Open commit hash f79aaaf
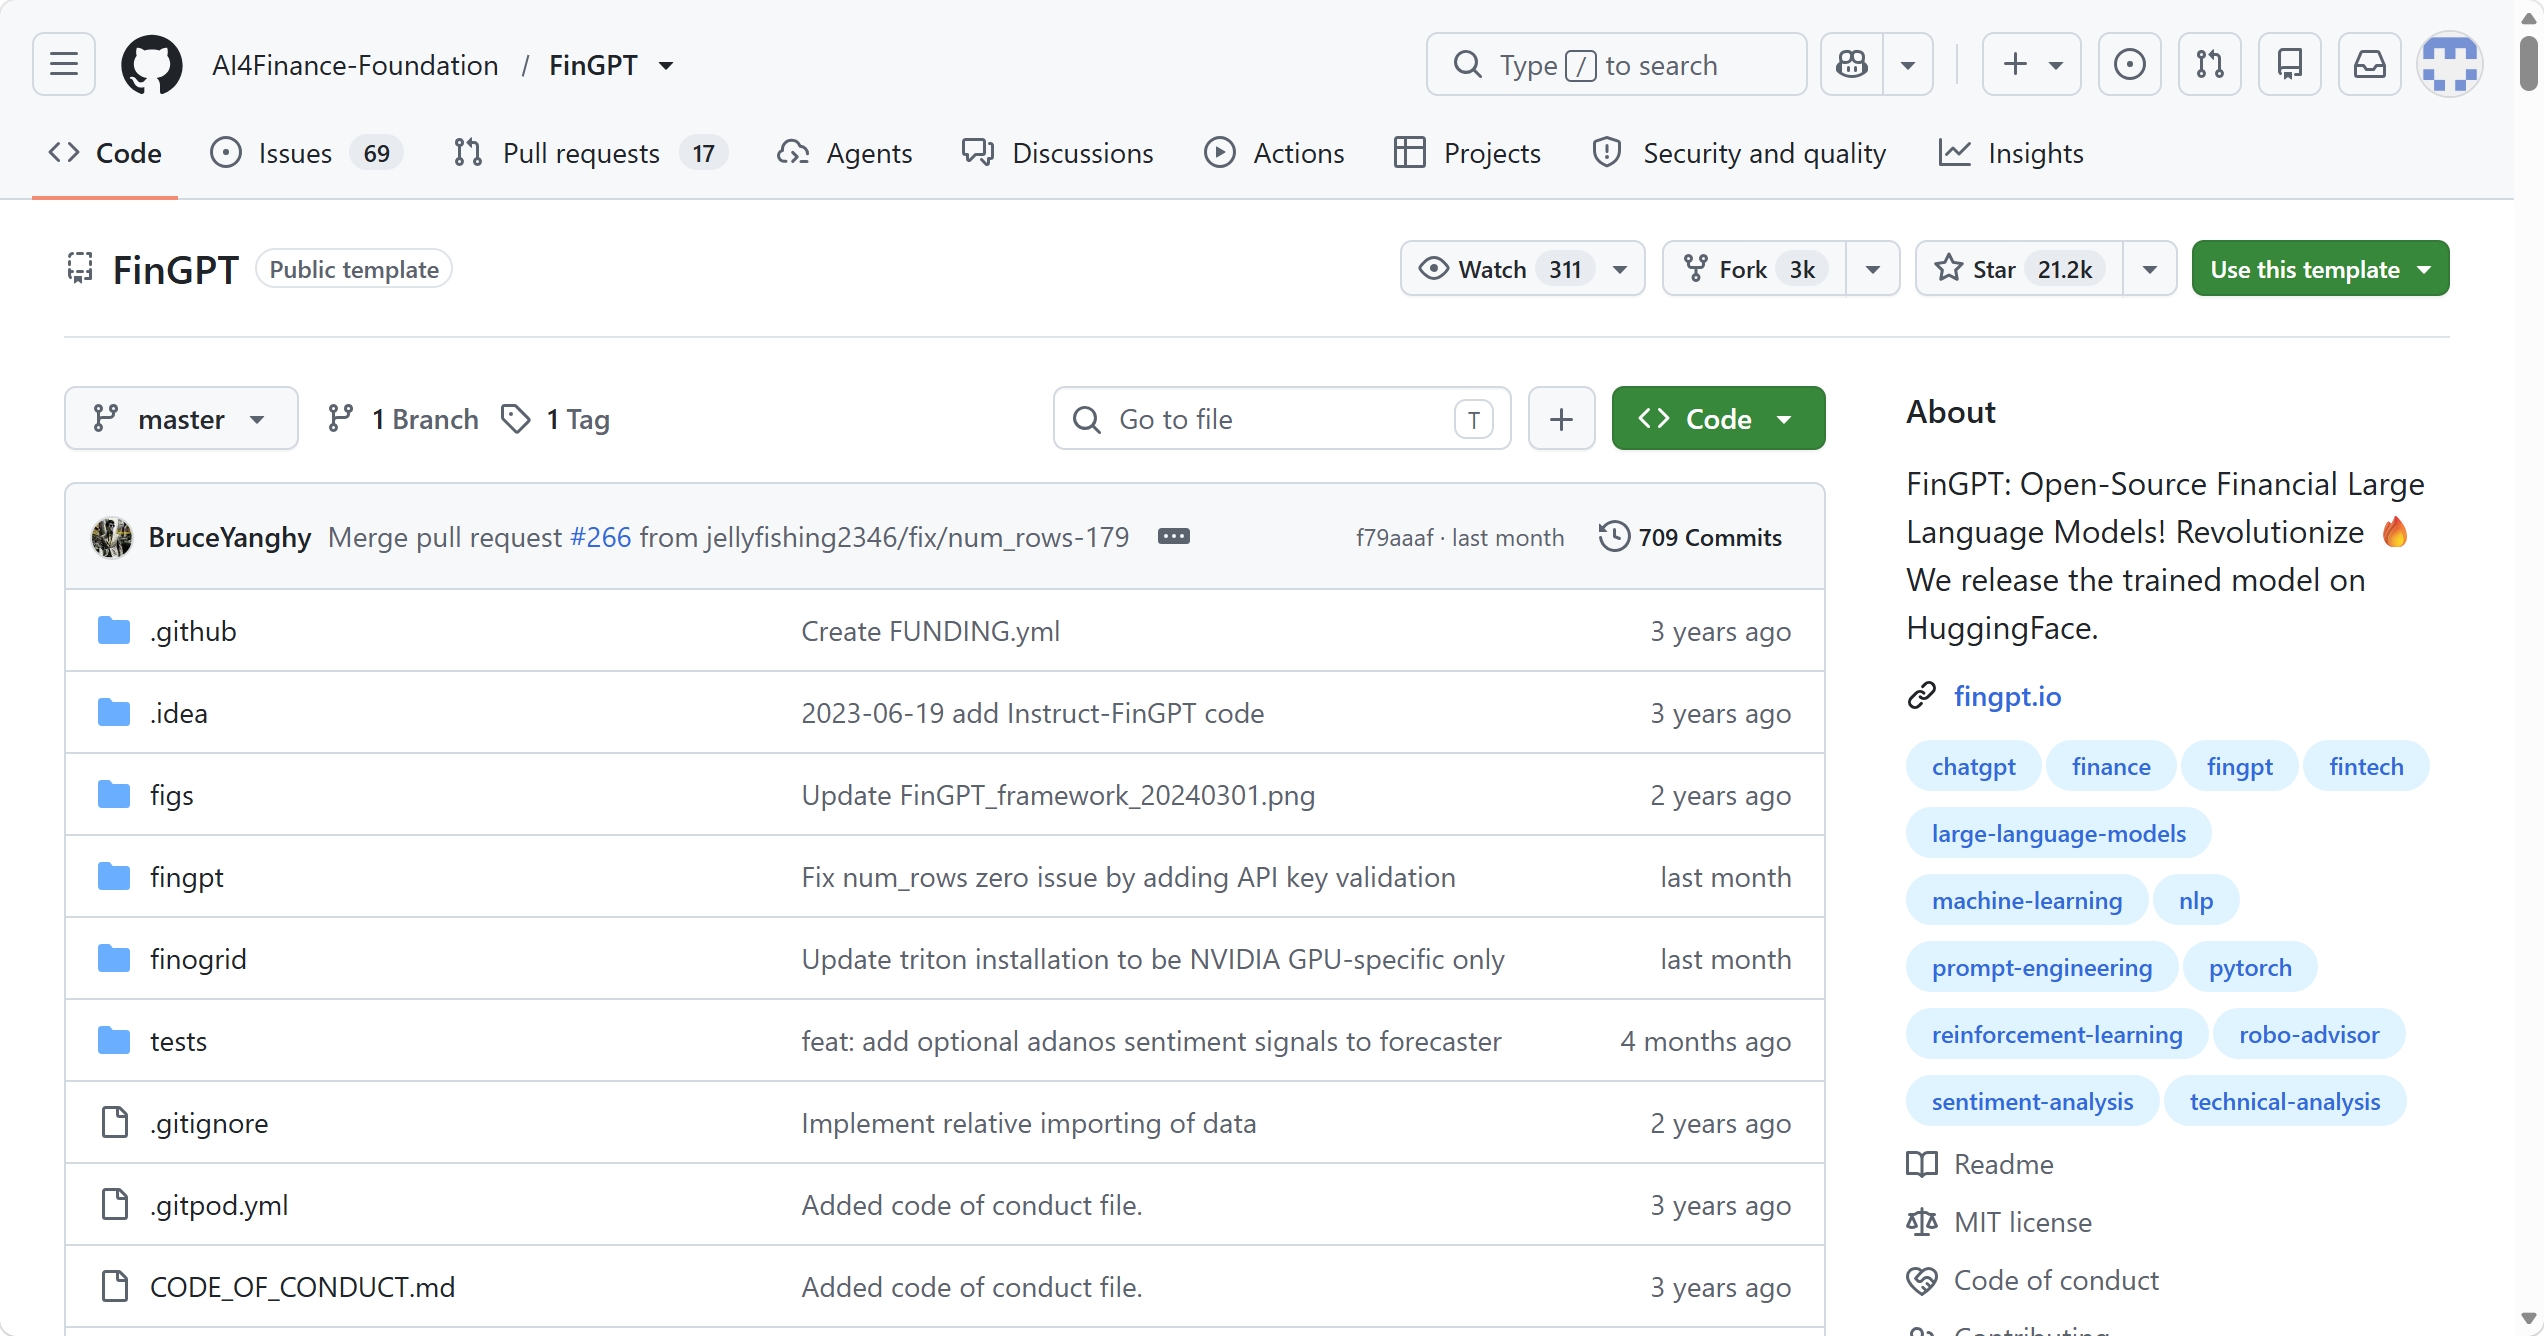This screenshot has height=1336, width=2544. tap(1394, 538)
